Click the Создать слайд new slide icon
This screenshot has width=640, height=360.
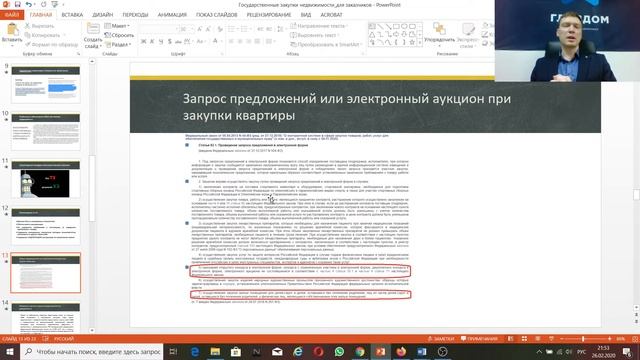pyautogui.click(x=93, y=29)
